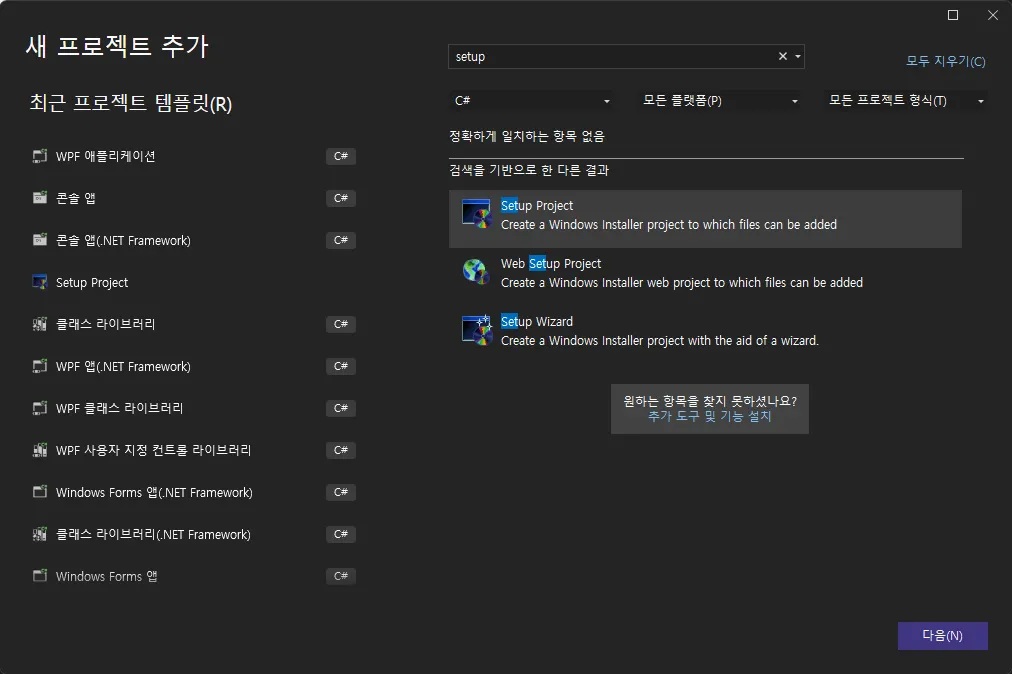1012x674 pixels.
Task: Click the WPF 클래스 라이브러리 icon
Action: 40,408
